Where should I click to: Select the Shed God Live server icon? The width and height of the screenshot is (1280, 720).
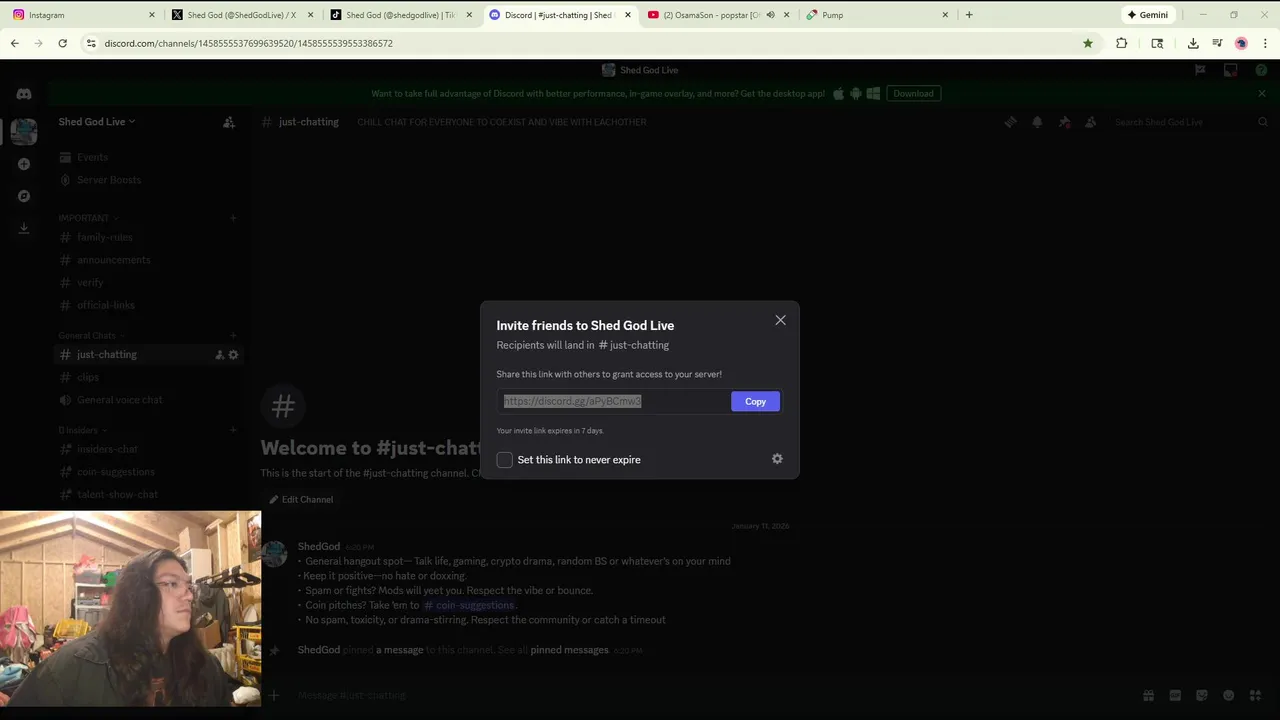(24, 131)
